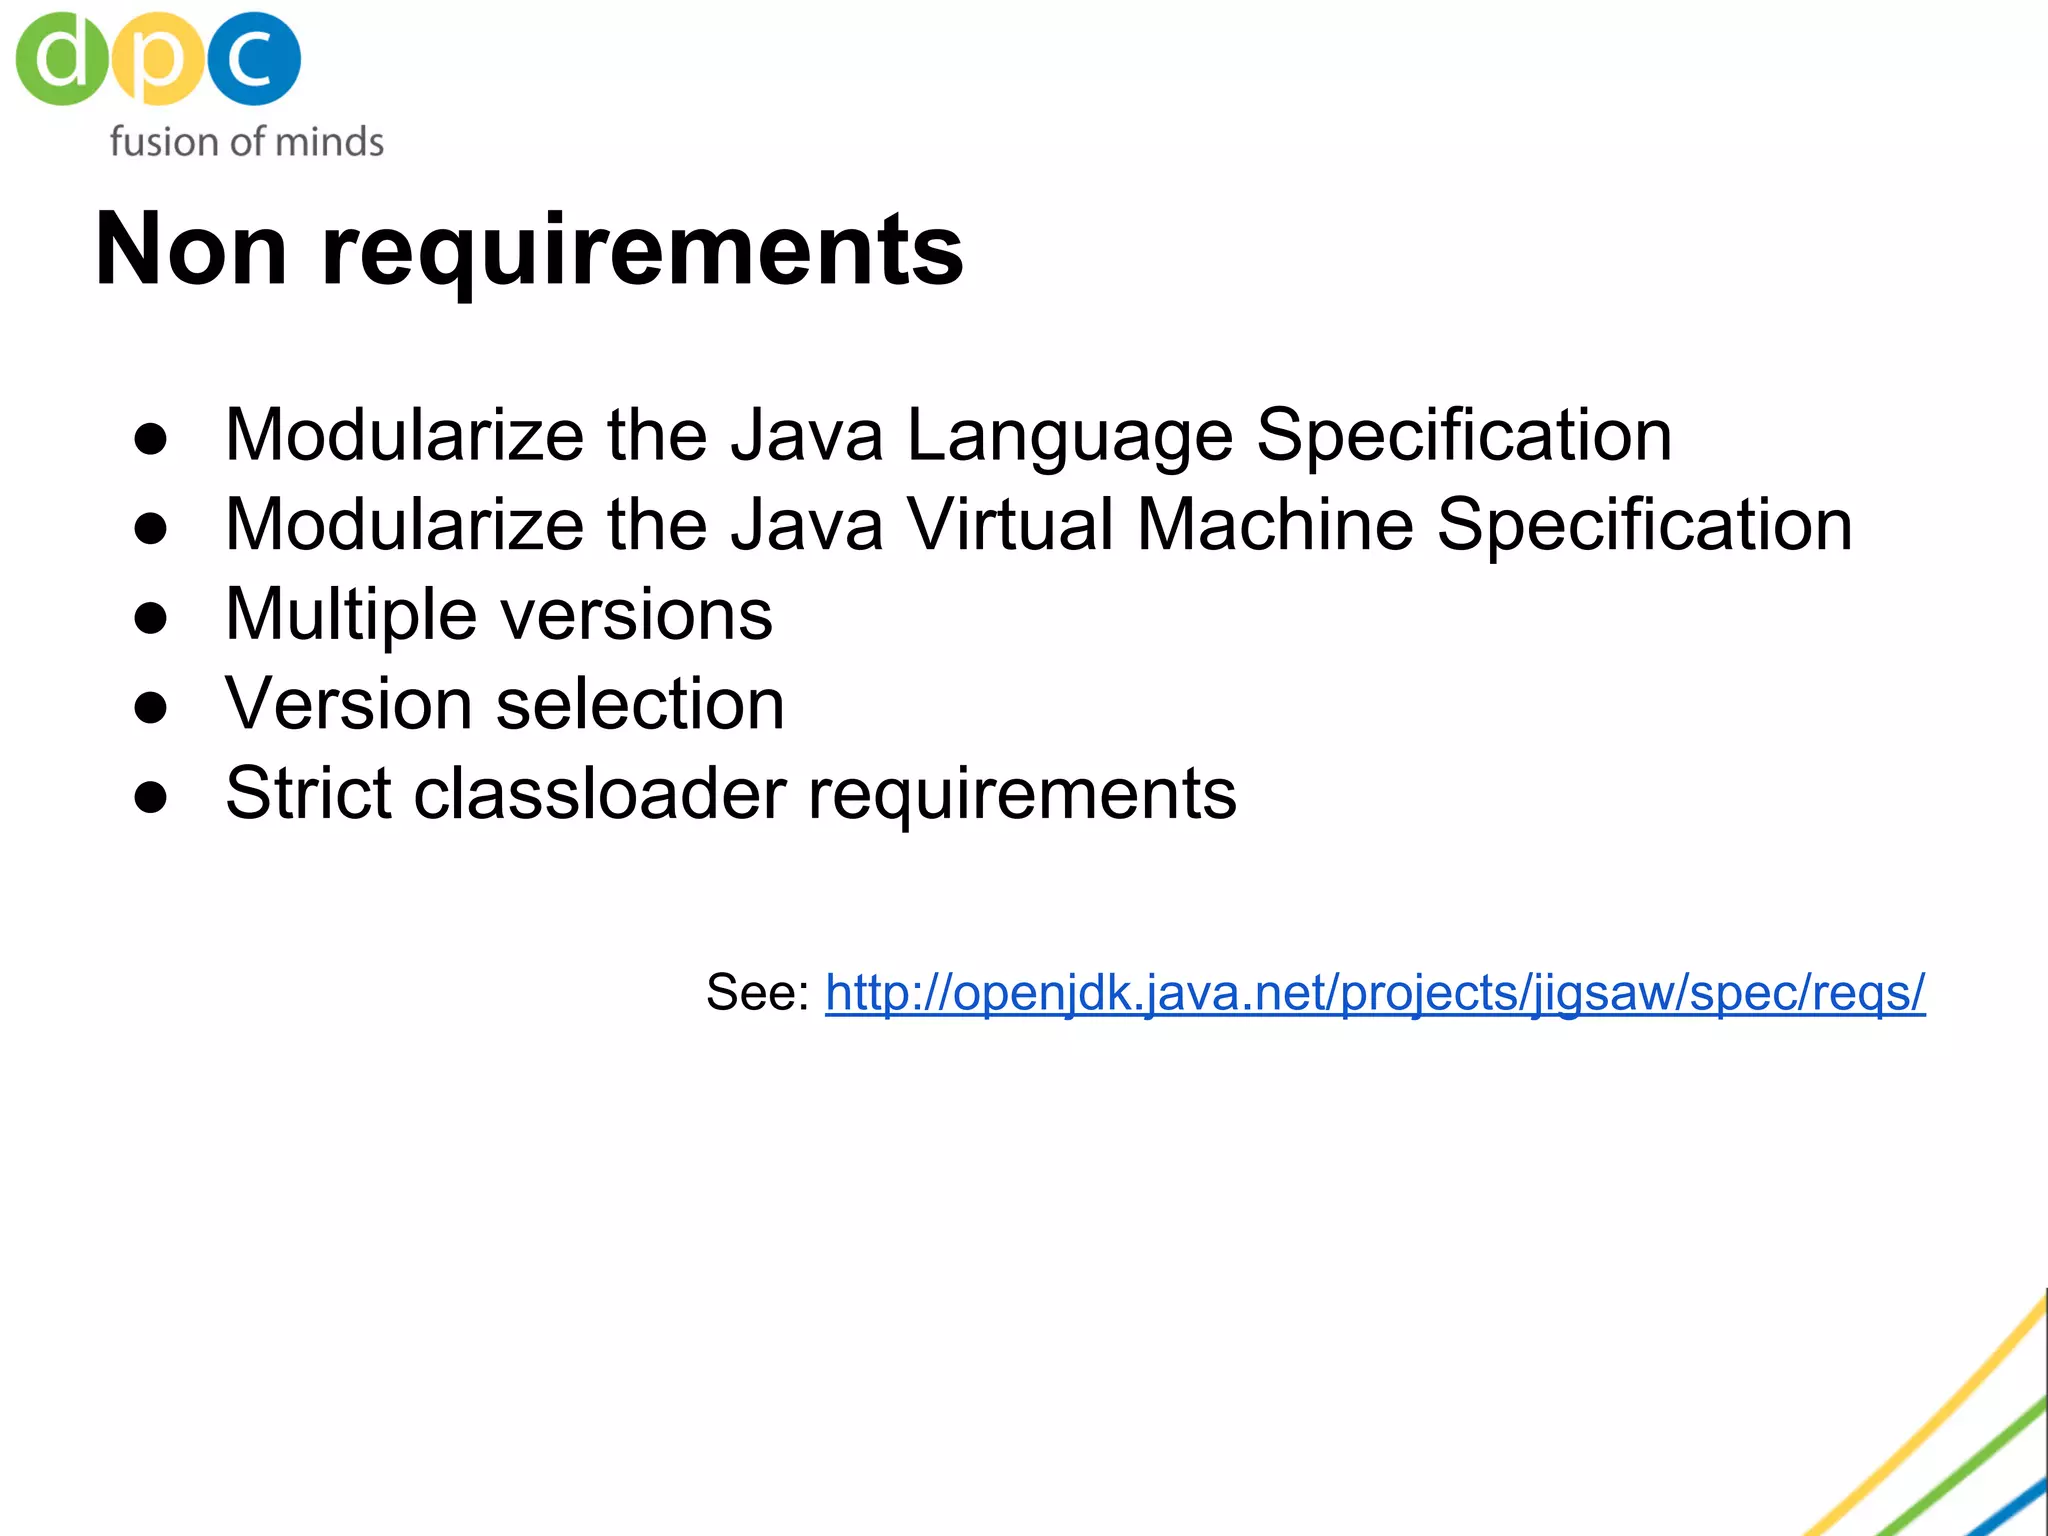Image resolution: width=2048 pixels, height=1536 pixels.
Task: Click the 'See:' label before the URL
Action: (x=758, y=993)
